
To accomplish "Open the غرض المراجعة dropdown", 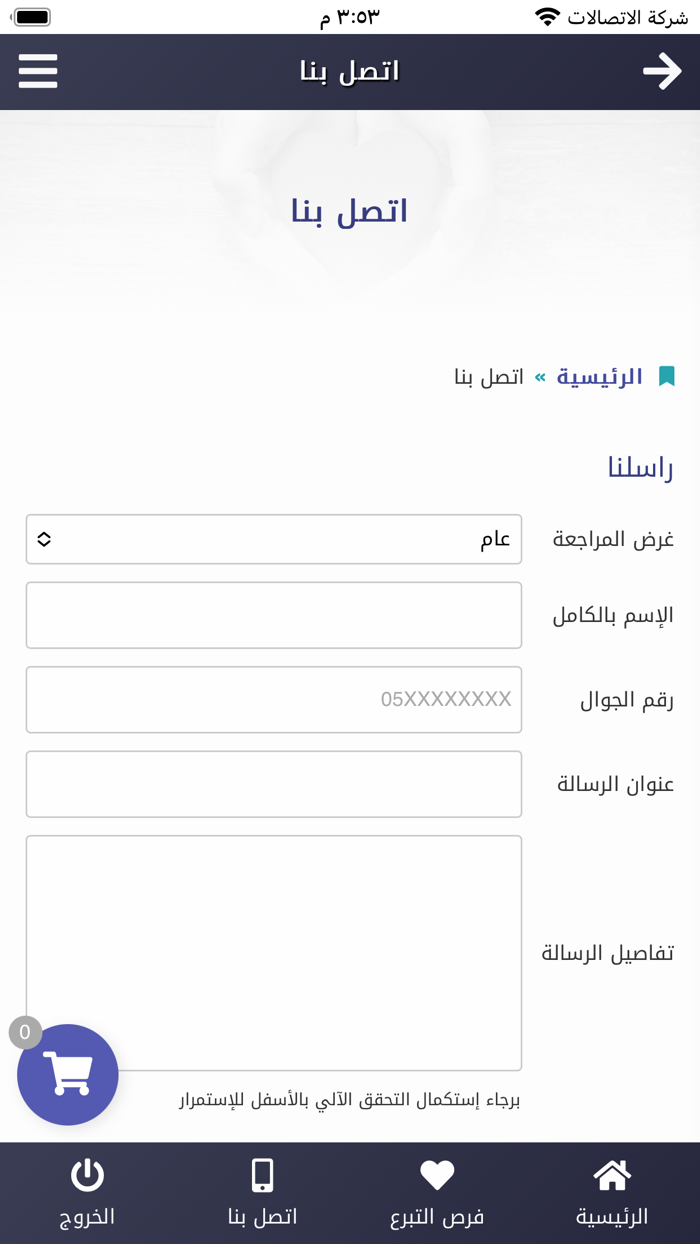I will [273, 539].
